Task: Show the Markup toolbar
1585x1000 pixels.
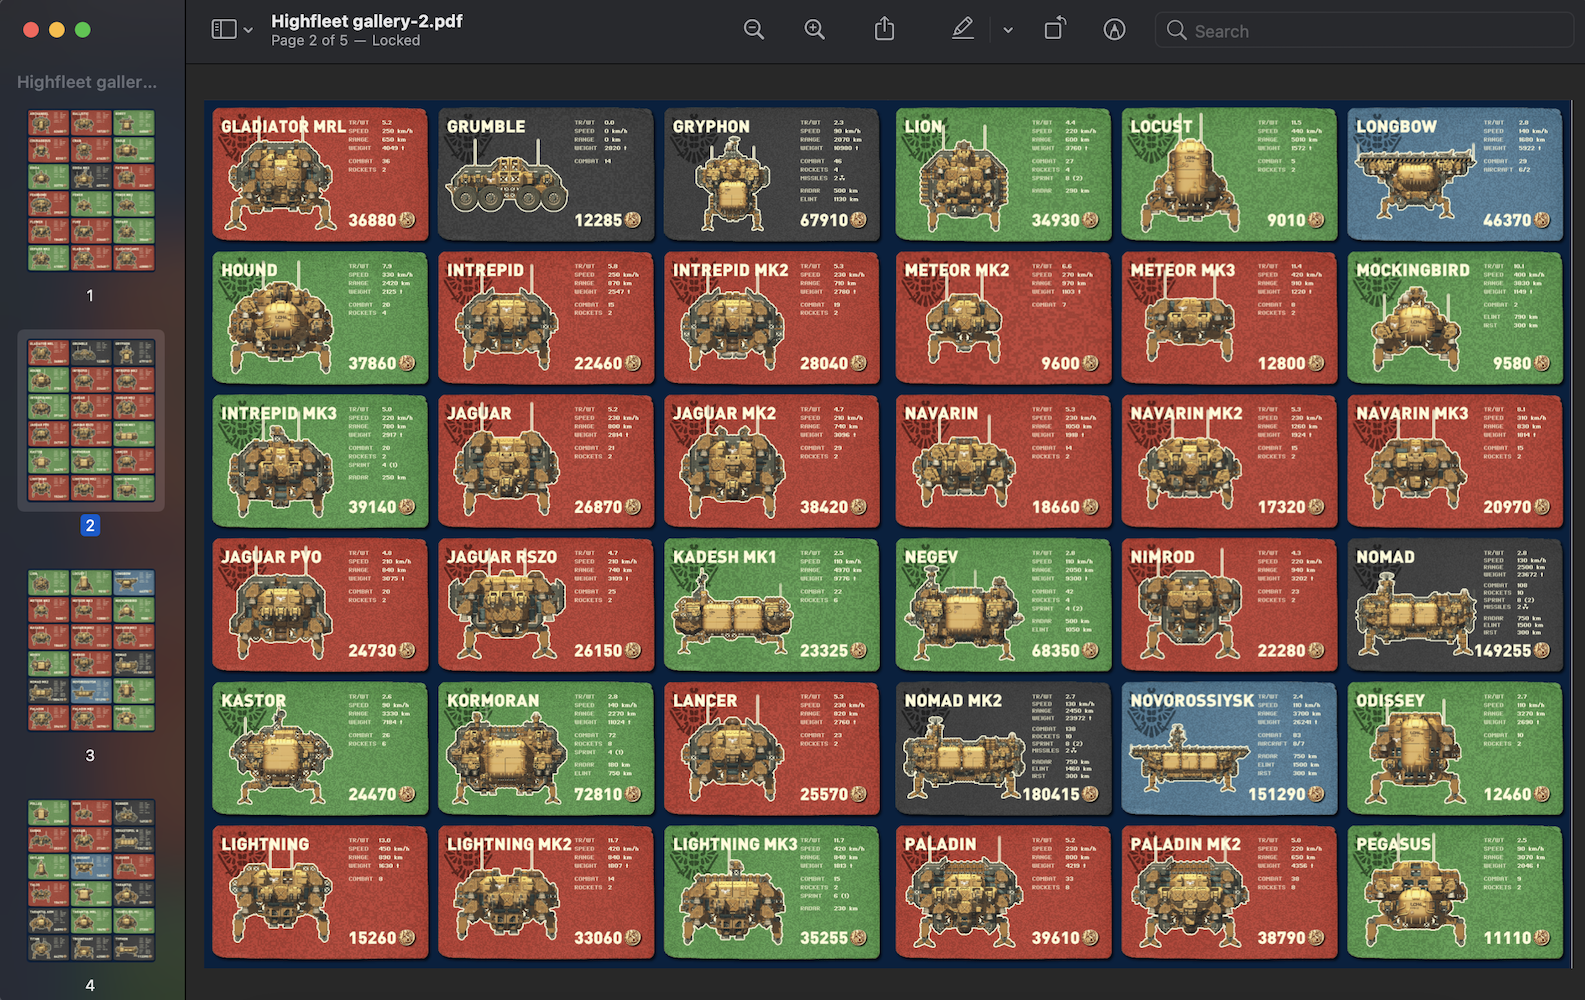Action: [x=1114, y=30]
